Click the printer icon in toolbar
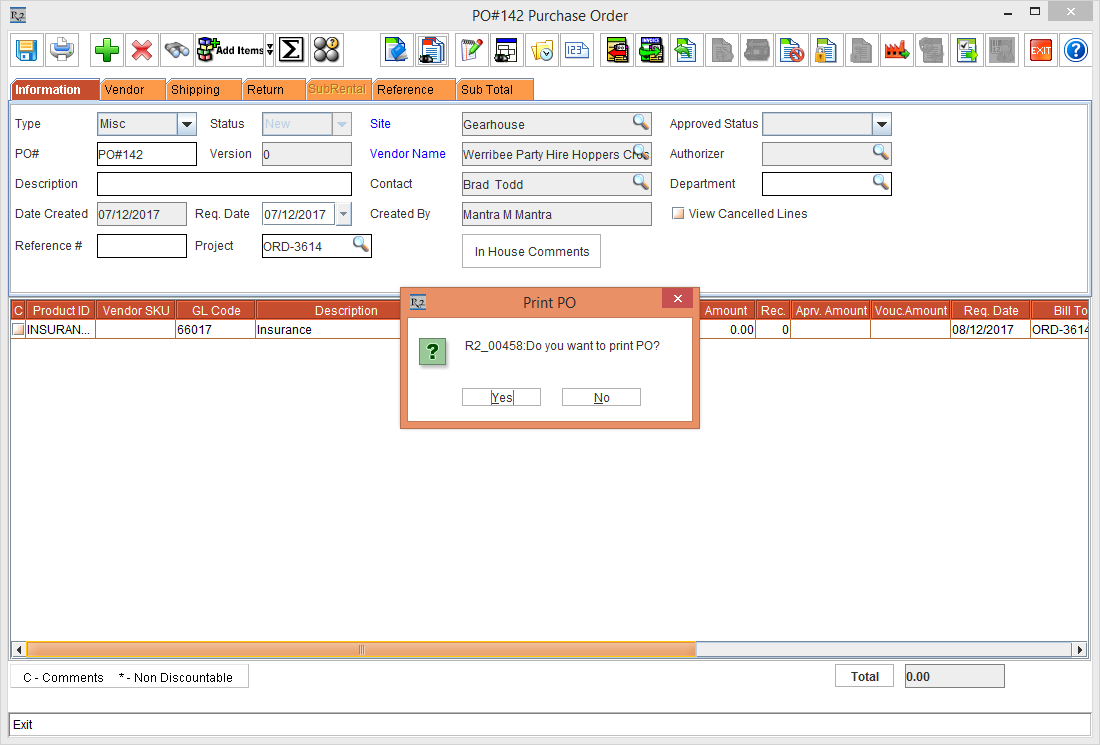Screen dimensions: 1100x745 point(62,49)
